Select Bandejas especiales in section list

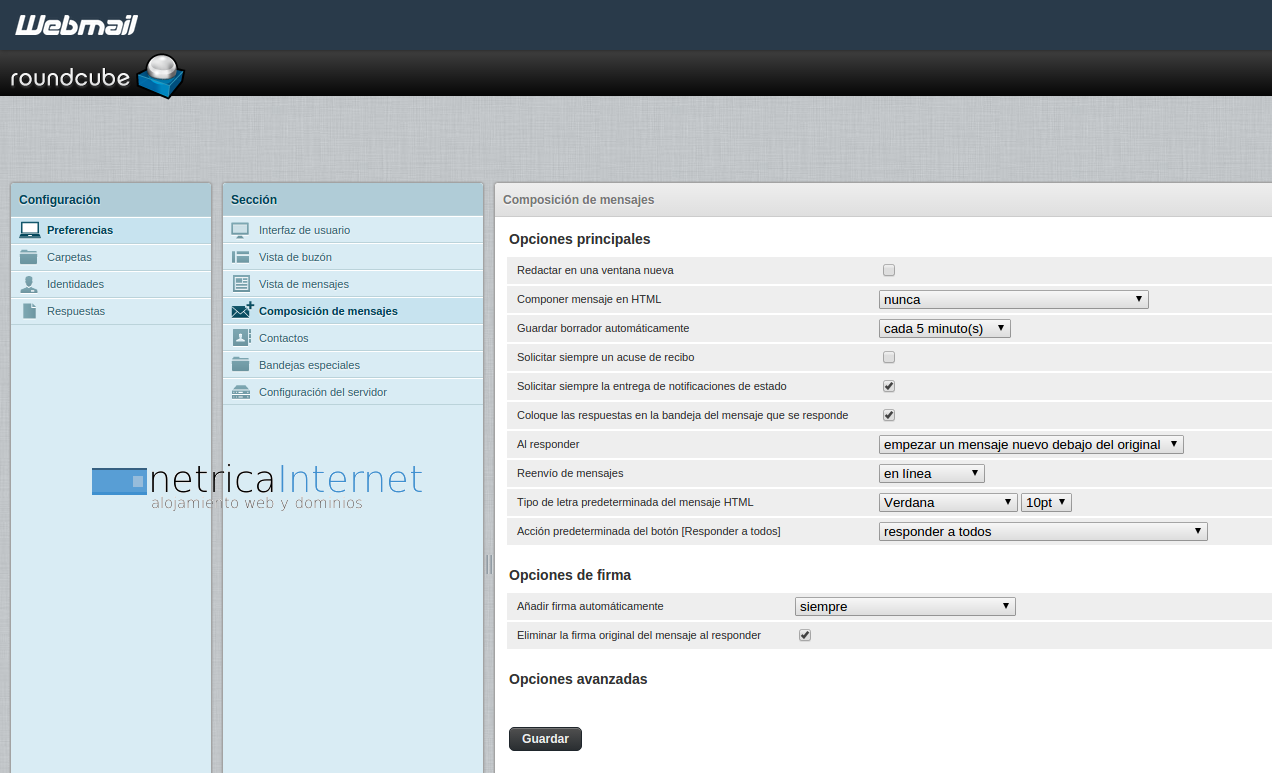point(309,365)
